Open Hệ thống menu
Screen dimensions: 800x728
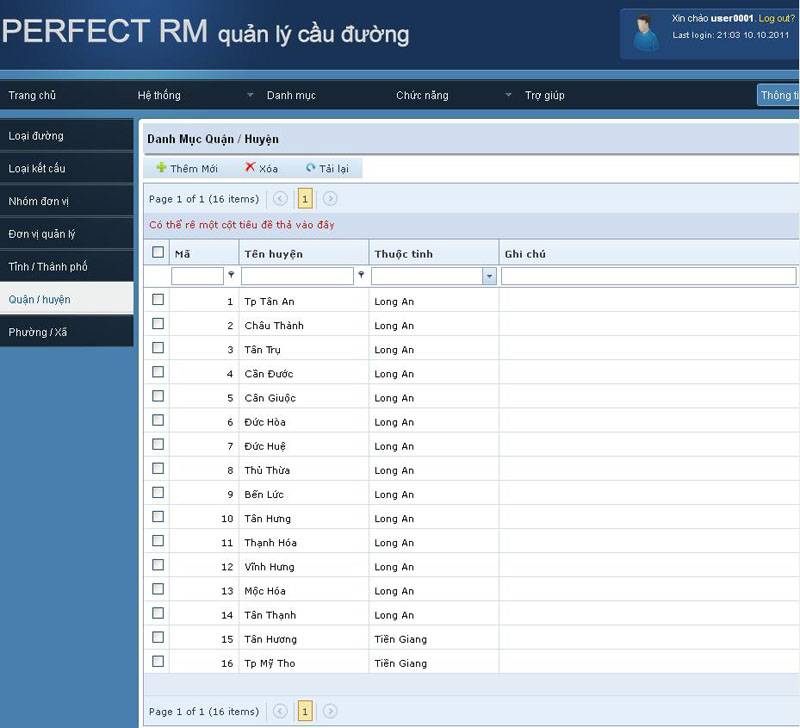(159, 95)
